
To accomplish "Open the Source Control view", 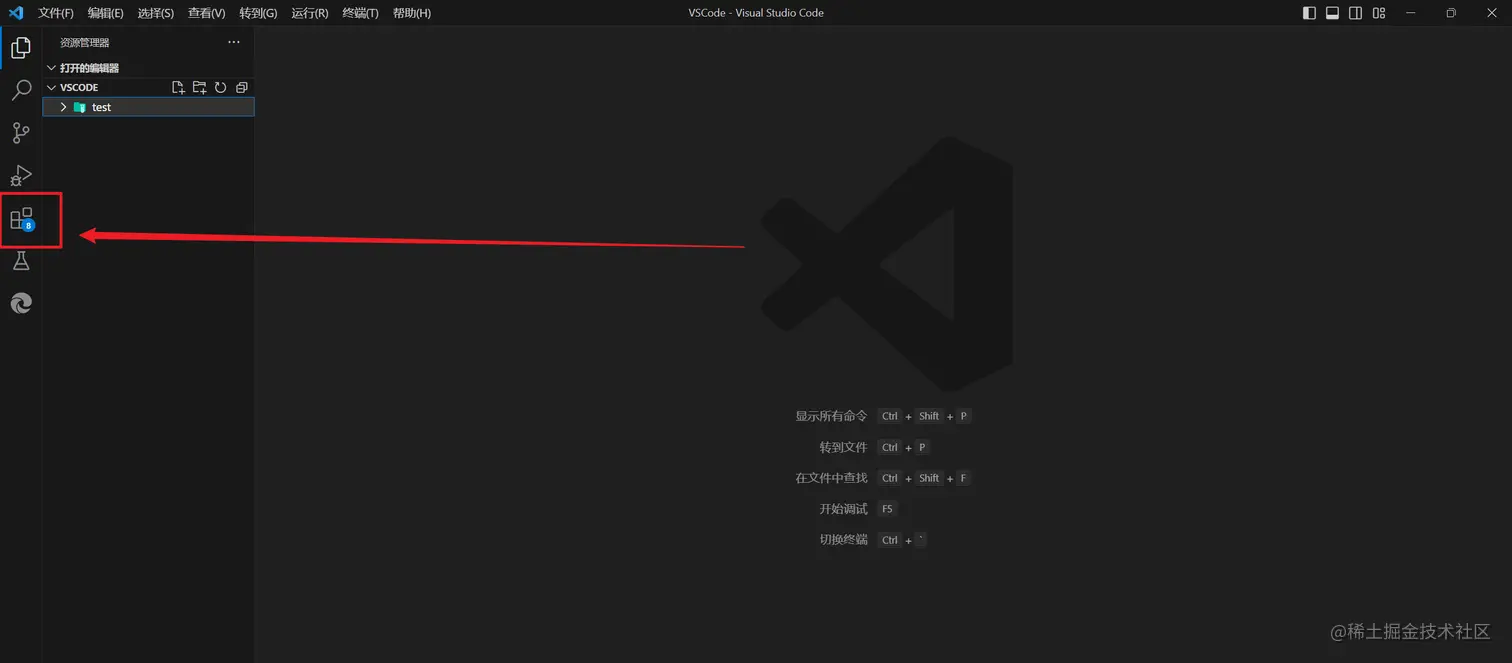I will (x=21, y=133).
